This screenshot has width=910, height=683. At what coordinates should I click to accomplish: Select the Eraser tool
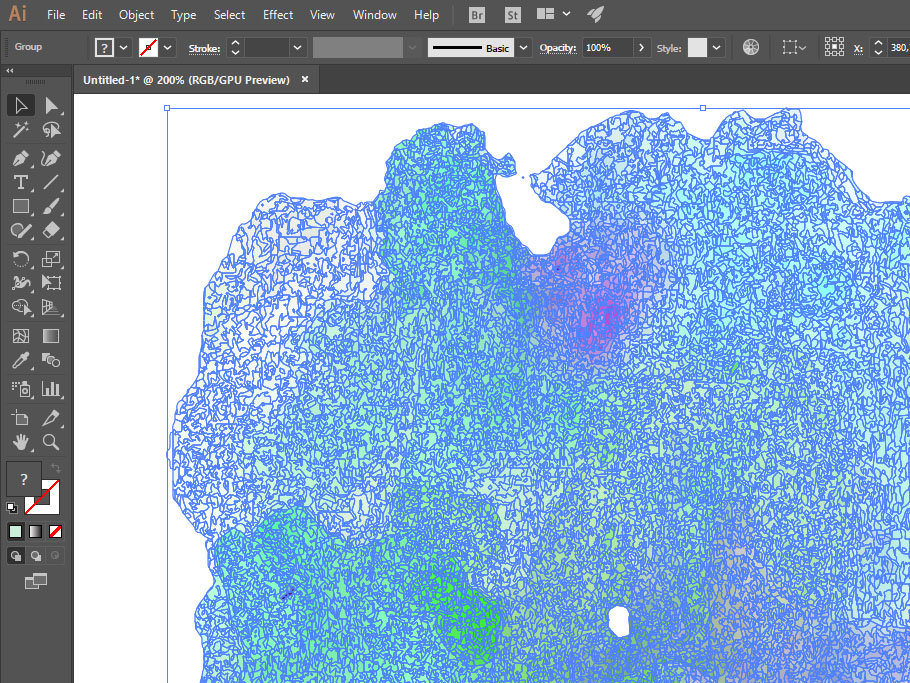[x=52, y=230]
